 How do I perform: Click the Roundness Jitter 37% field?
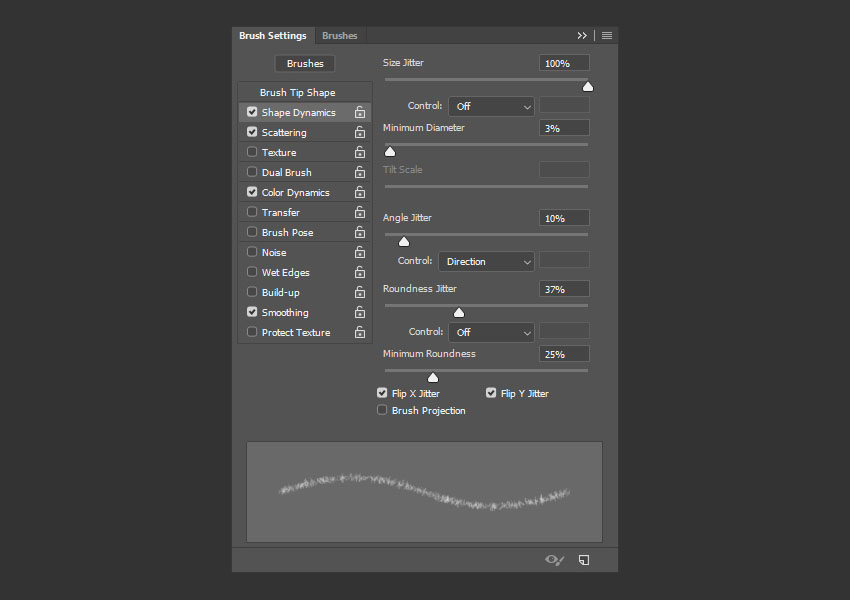coord(564,289)
